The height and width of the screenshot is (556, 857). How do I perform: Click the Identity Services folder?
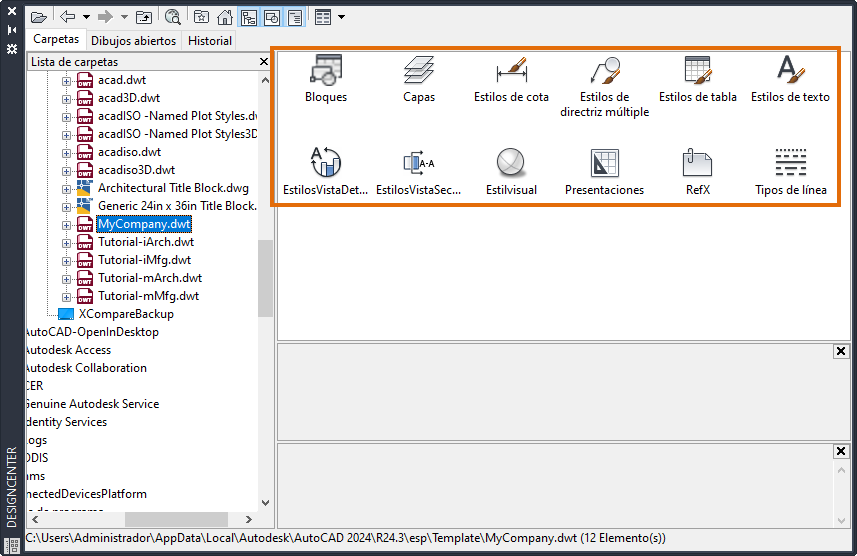(x=66, y=422)
